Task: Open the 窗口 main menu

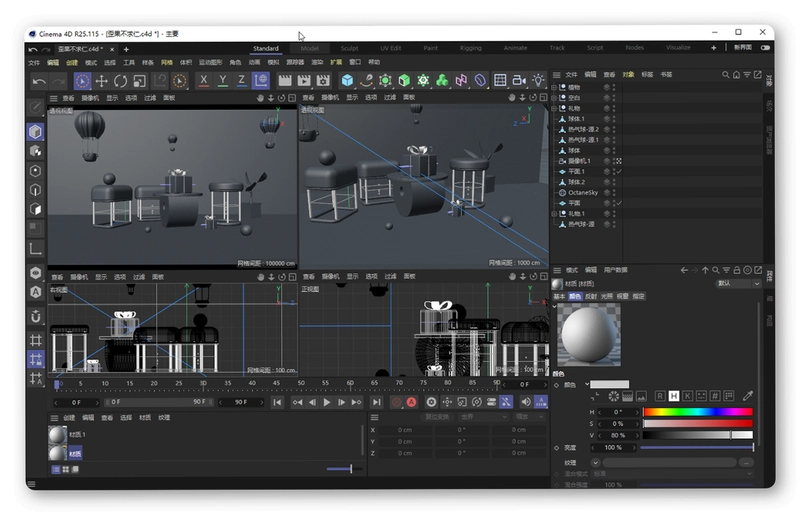Action: click(x=355, y=62)
